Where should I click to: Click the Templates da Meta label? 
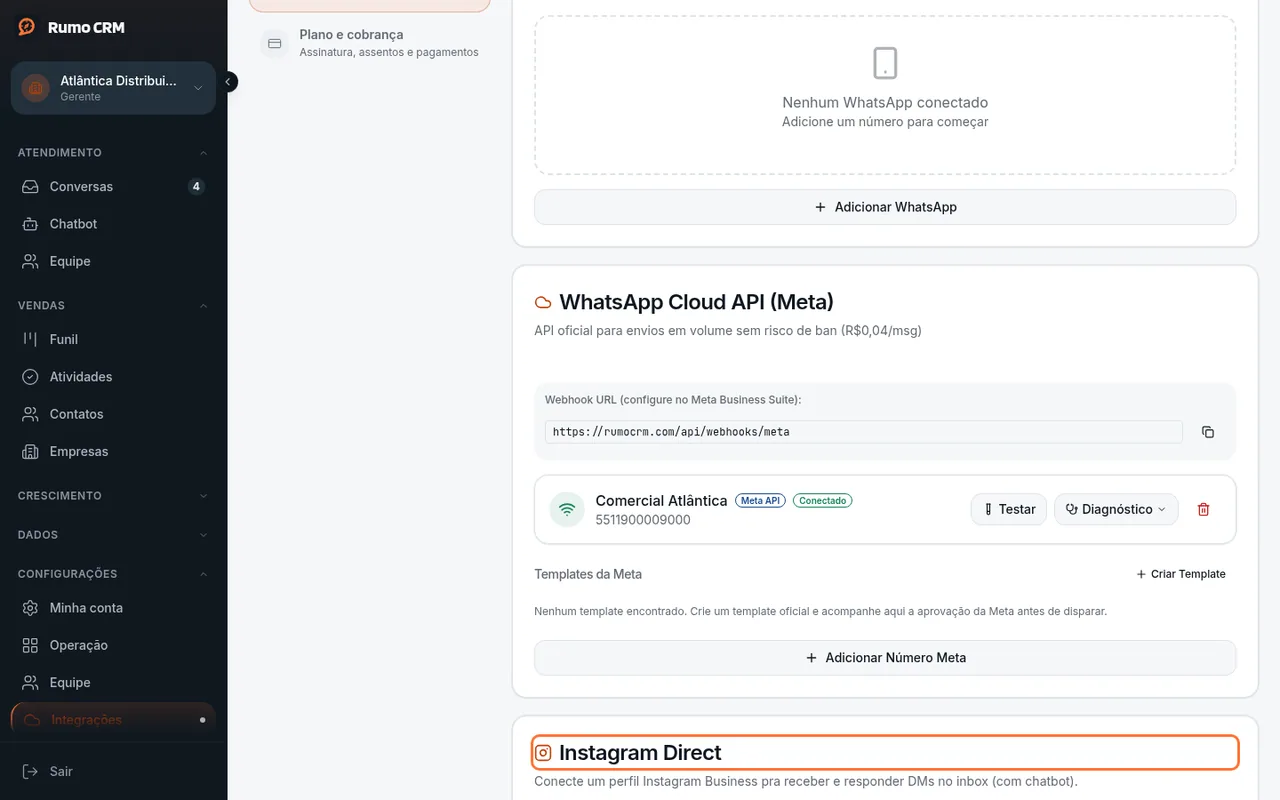pos(588,574)
